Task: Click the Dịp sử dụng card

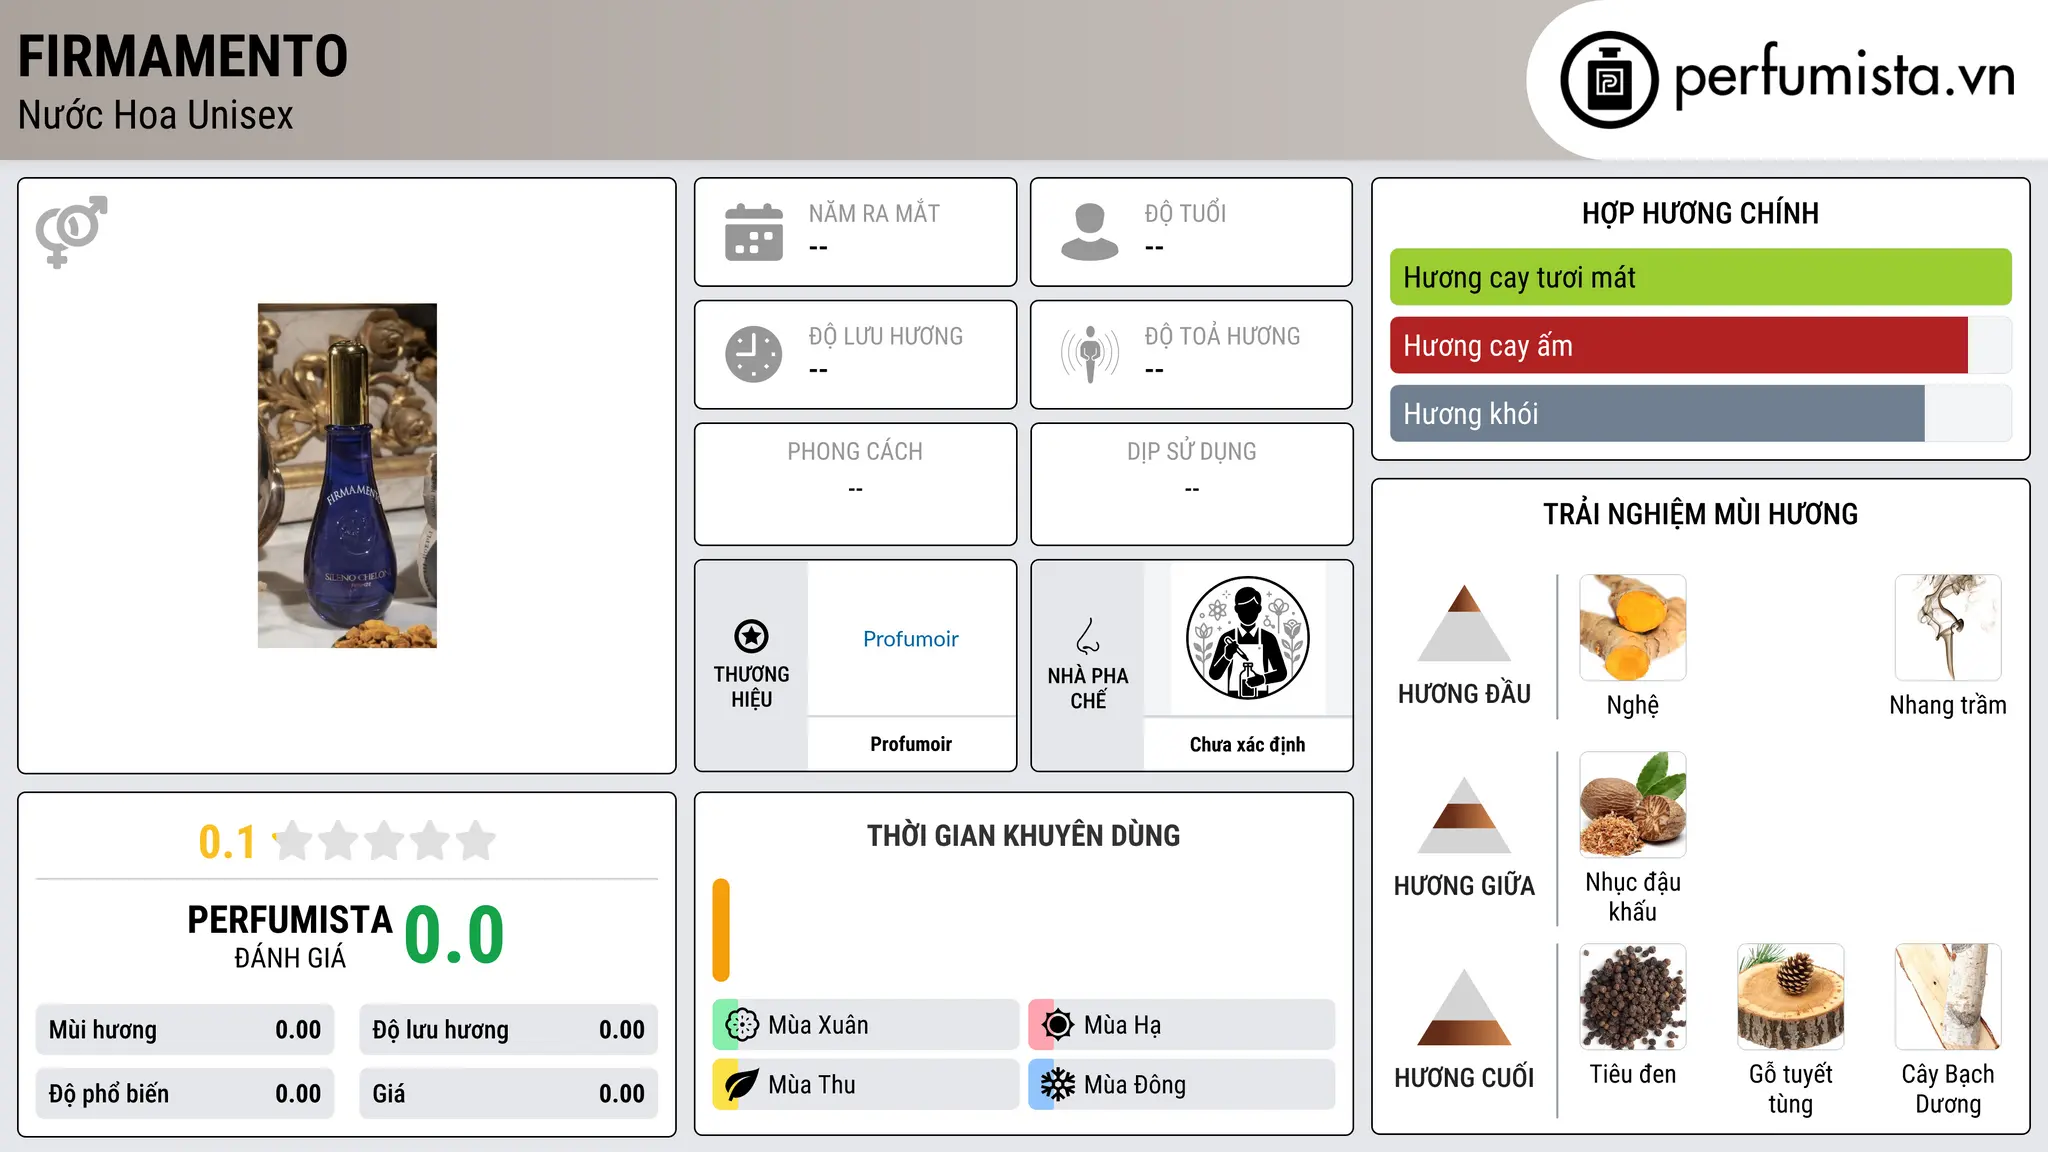Action: click(x=1191, y=484)
